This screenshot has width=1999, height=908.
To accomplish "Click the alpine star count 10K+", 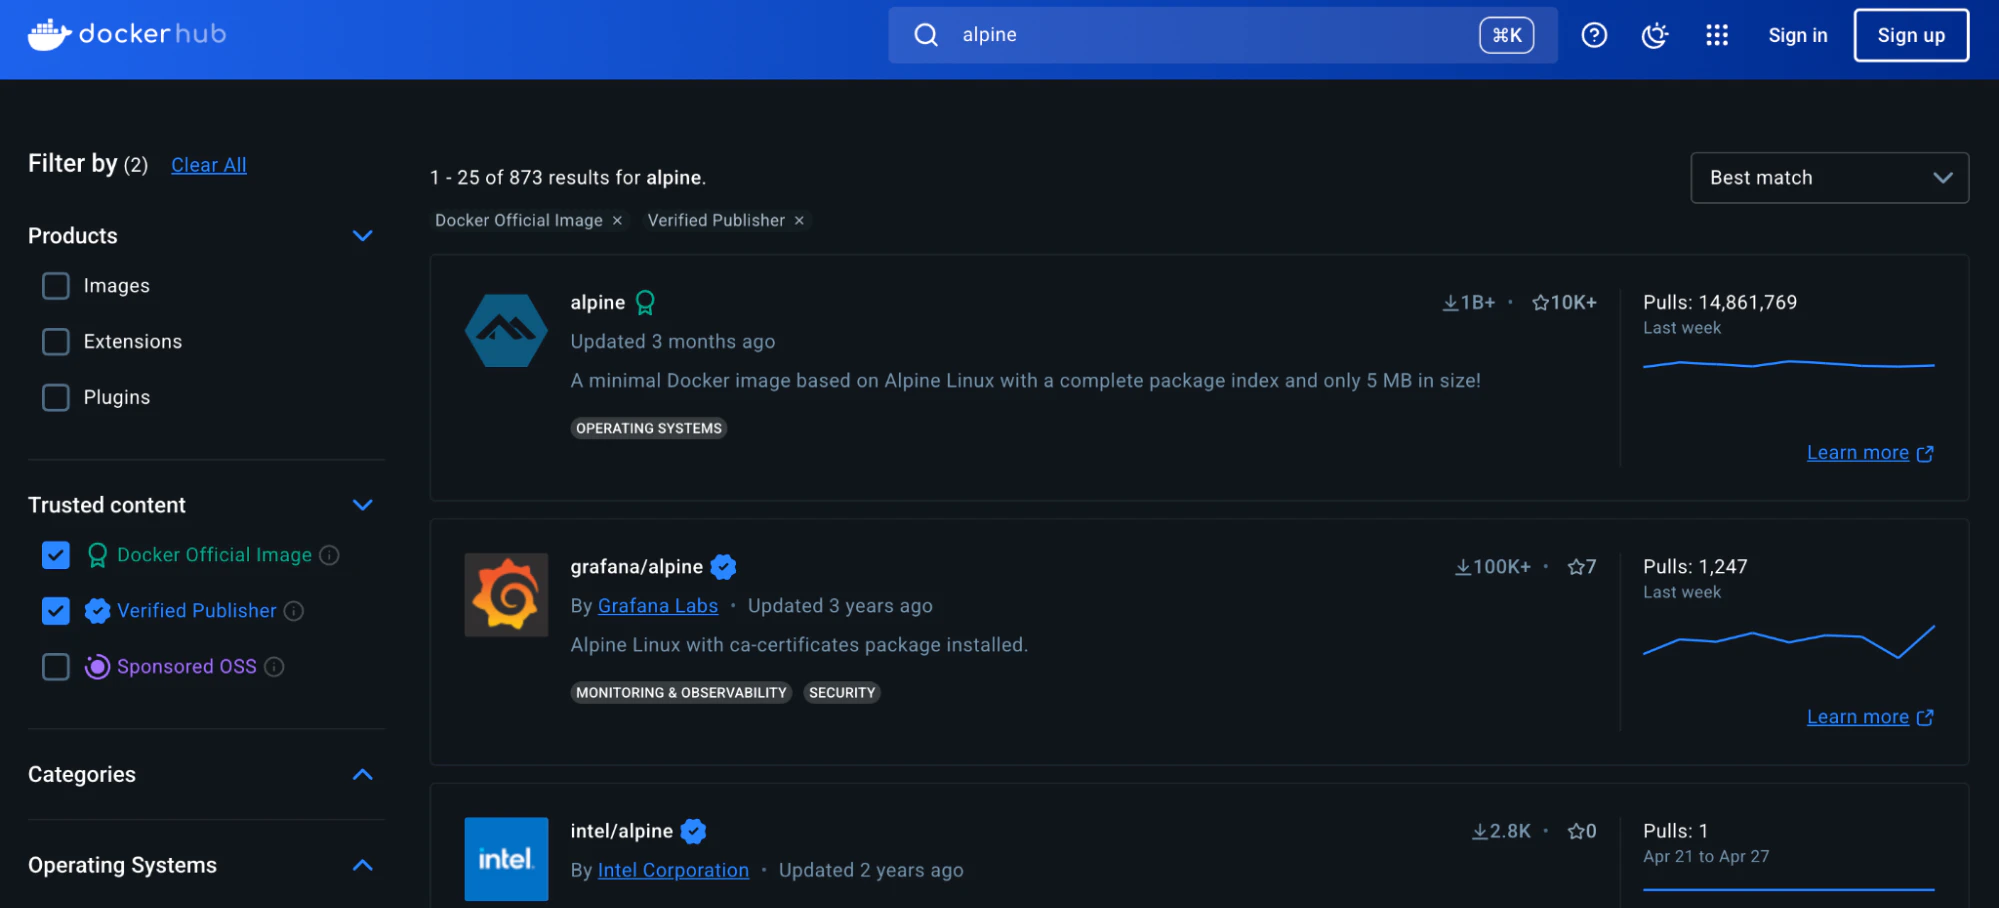I will [x=1564, y=302].
